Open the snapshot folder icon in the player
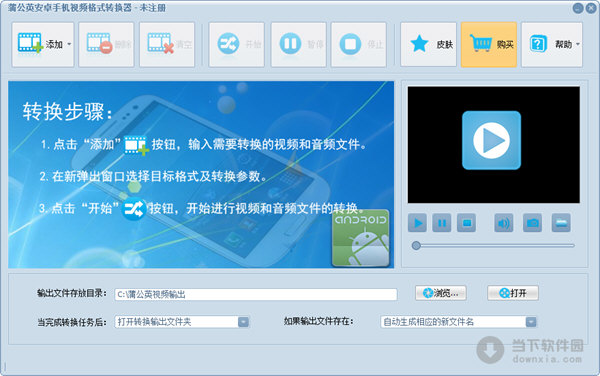600x376 pixels. point(561,223)
